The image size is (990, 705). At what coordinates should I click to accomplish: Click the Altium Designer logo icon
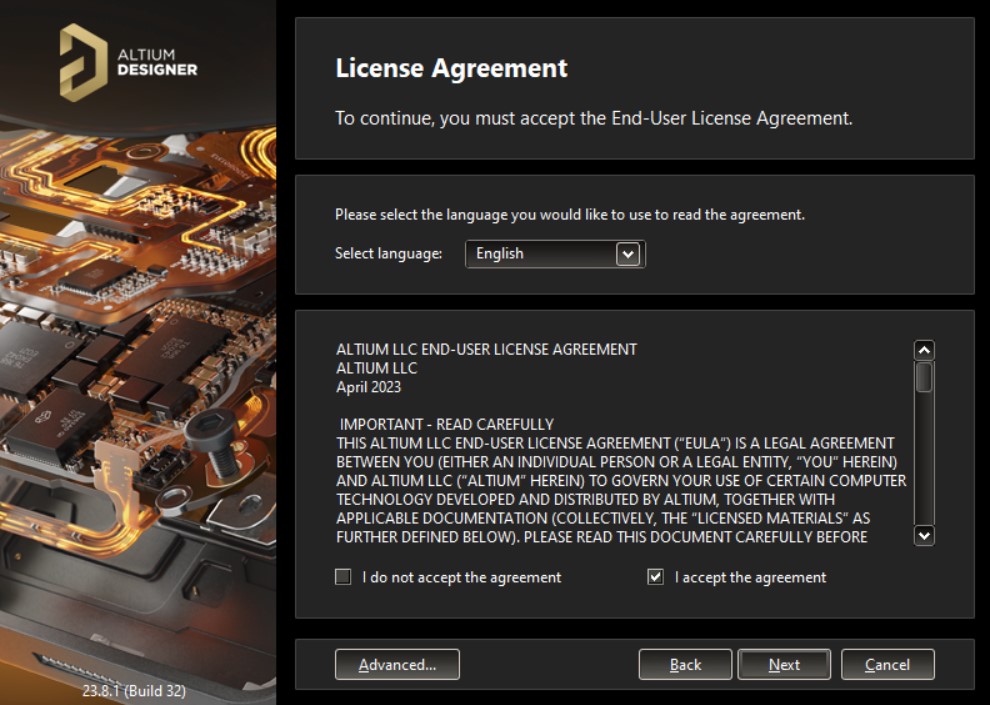click(82, 62)
